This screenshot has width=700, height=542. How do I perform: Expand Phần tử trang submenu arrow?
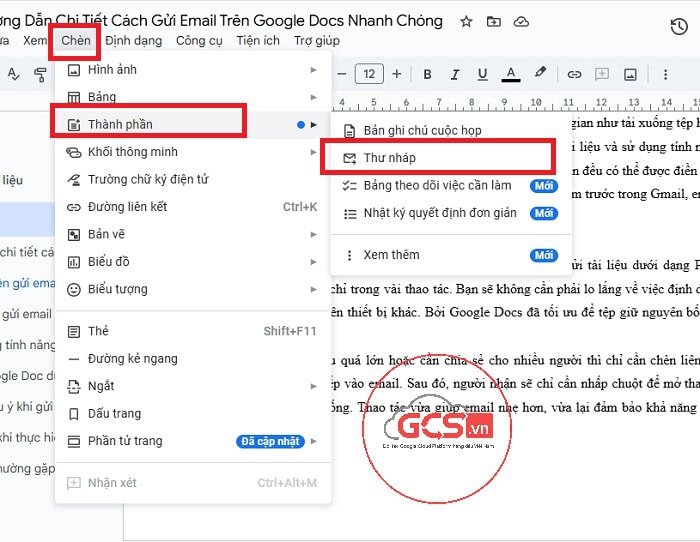coord(313,441)
